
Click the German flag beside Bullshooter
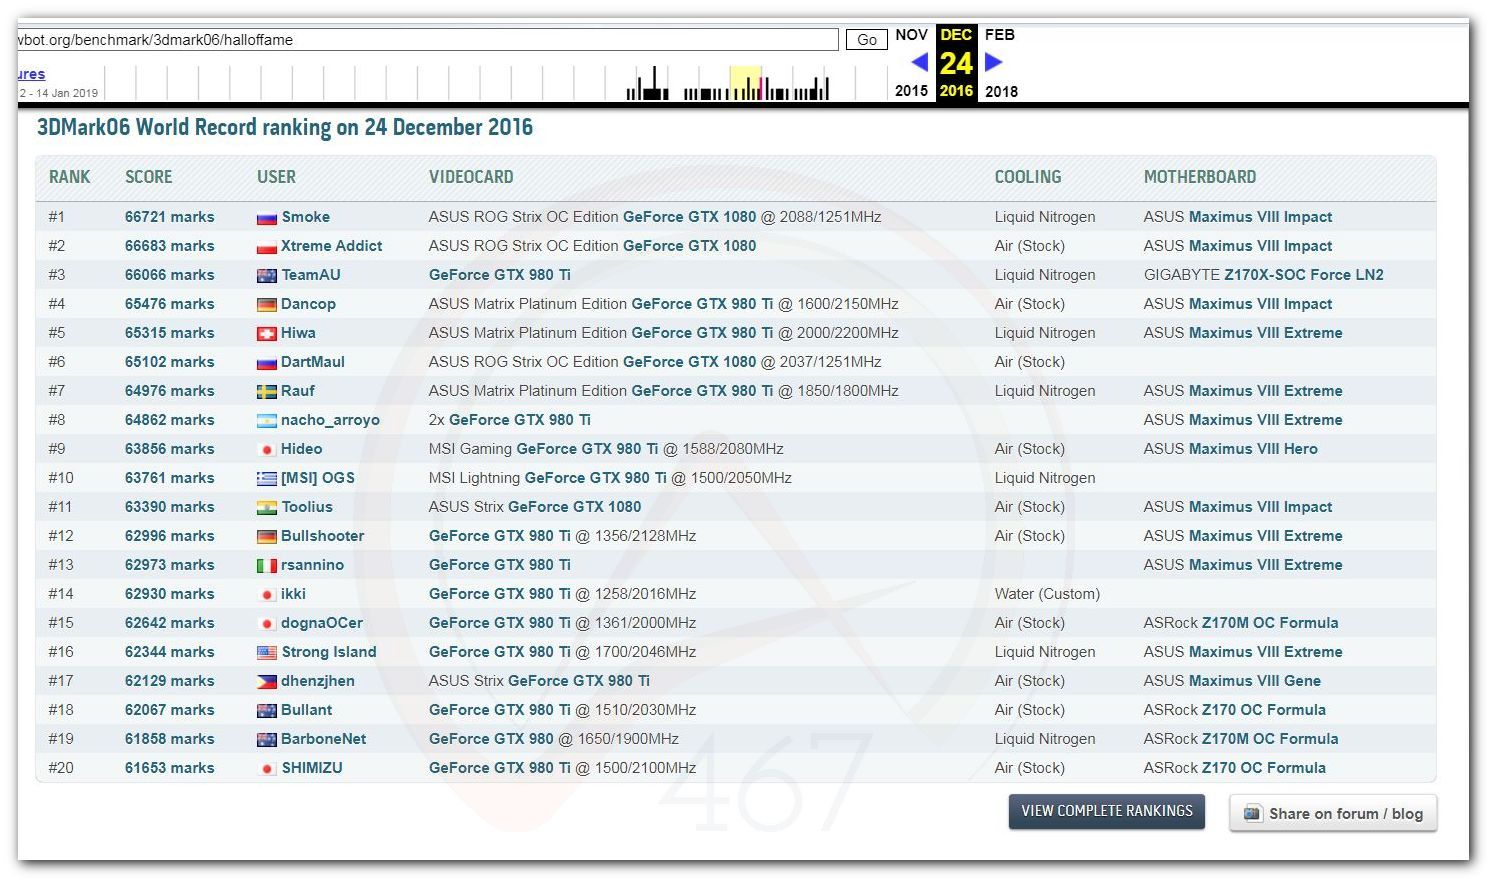(x=266, y=537)
